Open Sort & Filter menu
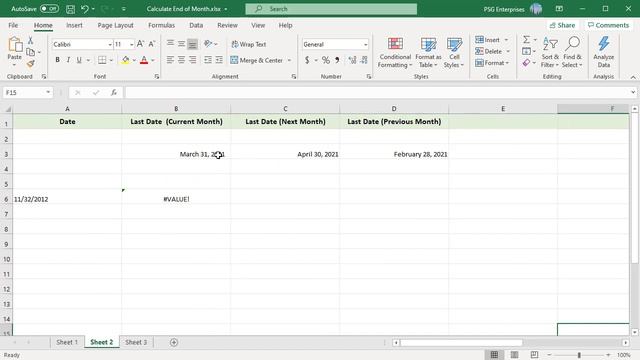640x360 pixels. (x=550, y=52)
